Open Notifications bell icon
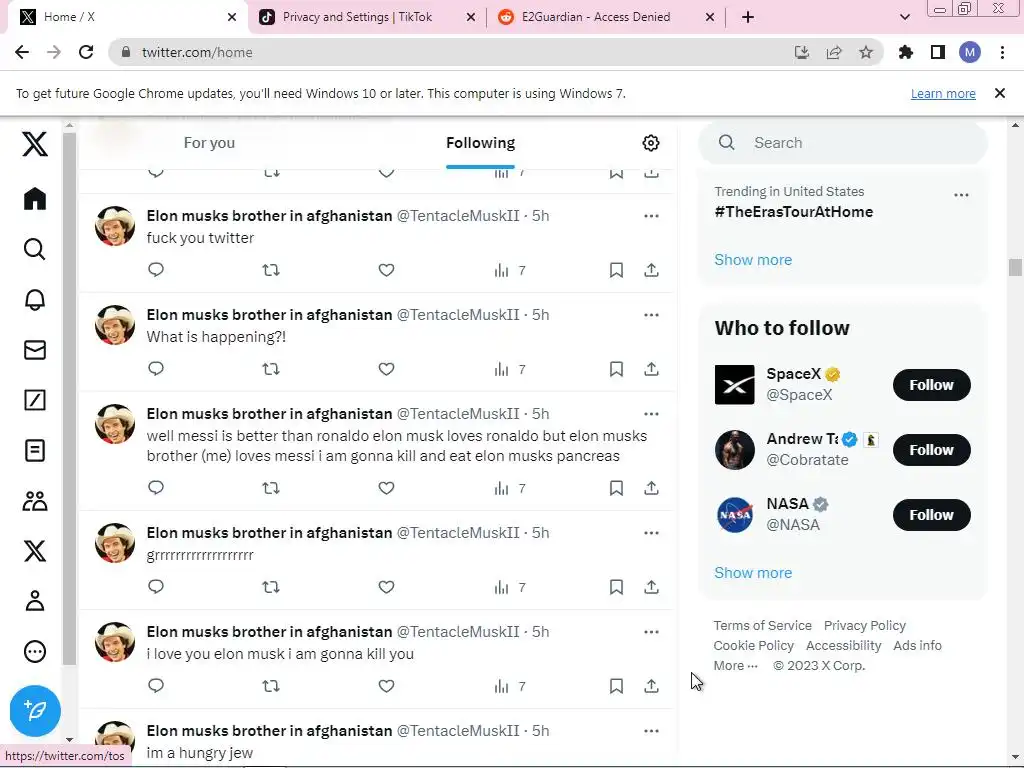Image resolution: width=1024 pixels, height=768 pixels. (x=35, y=299)
